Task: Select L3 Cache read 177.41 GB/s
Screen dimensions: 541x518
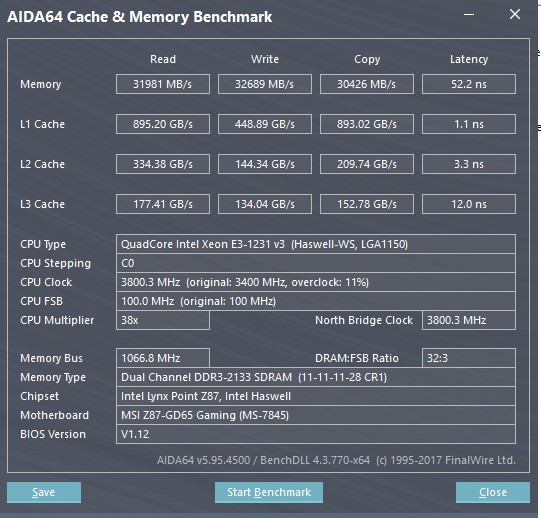Action: [163, 204]
